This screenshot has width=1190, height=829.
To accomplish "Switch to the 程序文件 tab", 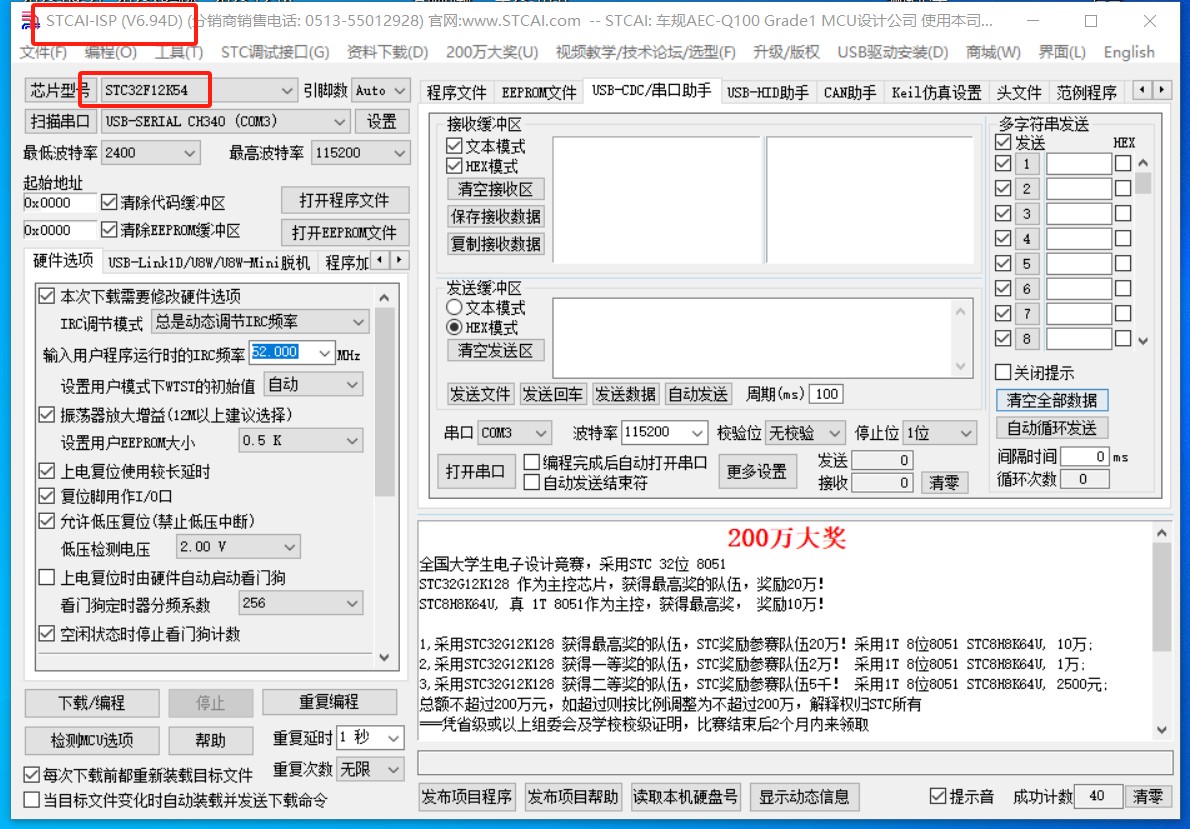I will pos(456,93).
